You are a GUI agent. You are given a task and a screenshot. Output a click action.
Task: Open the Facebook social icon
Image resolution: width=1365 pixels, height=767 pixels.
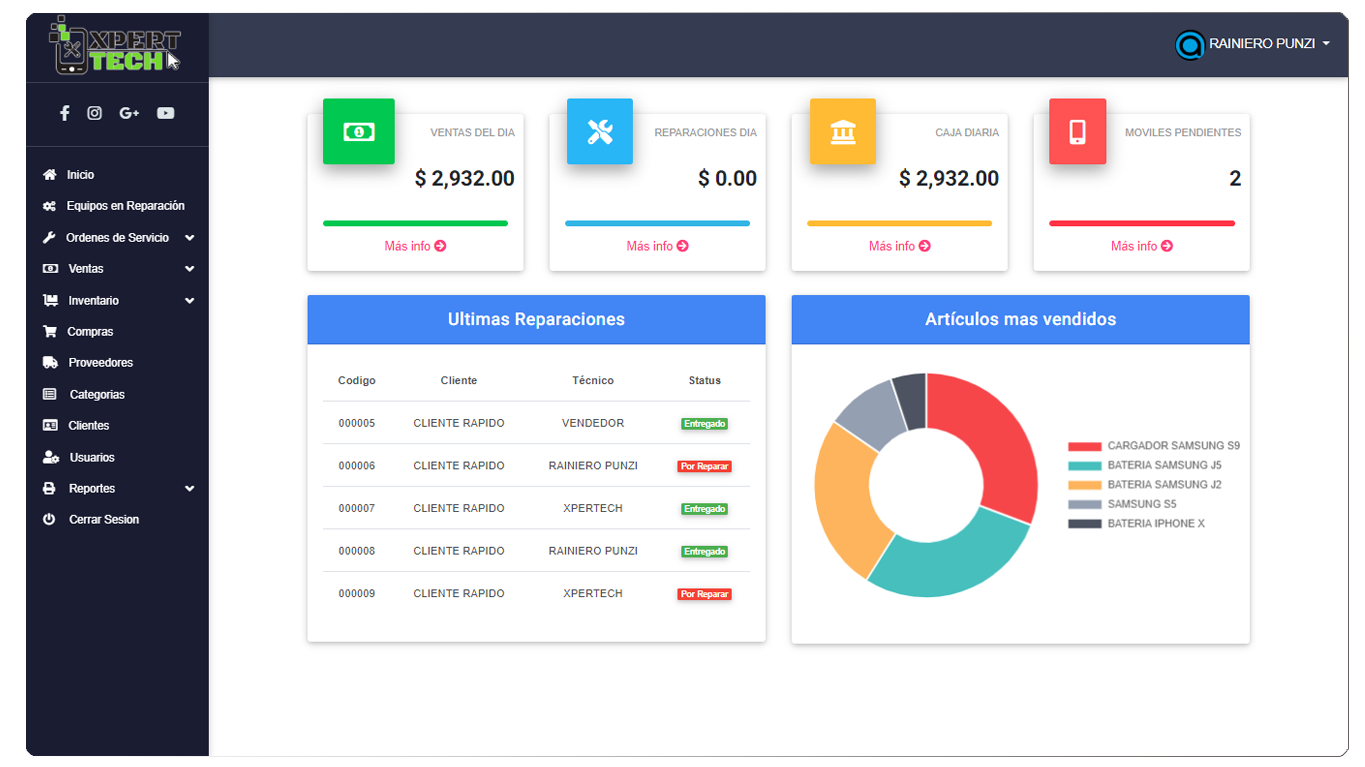tap(65, 113)
